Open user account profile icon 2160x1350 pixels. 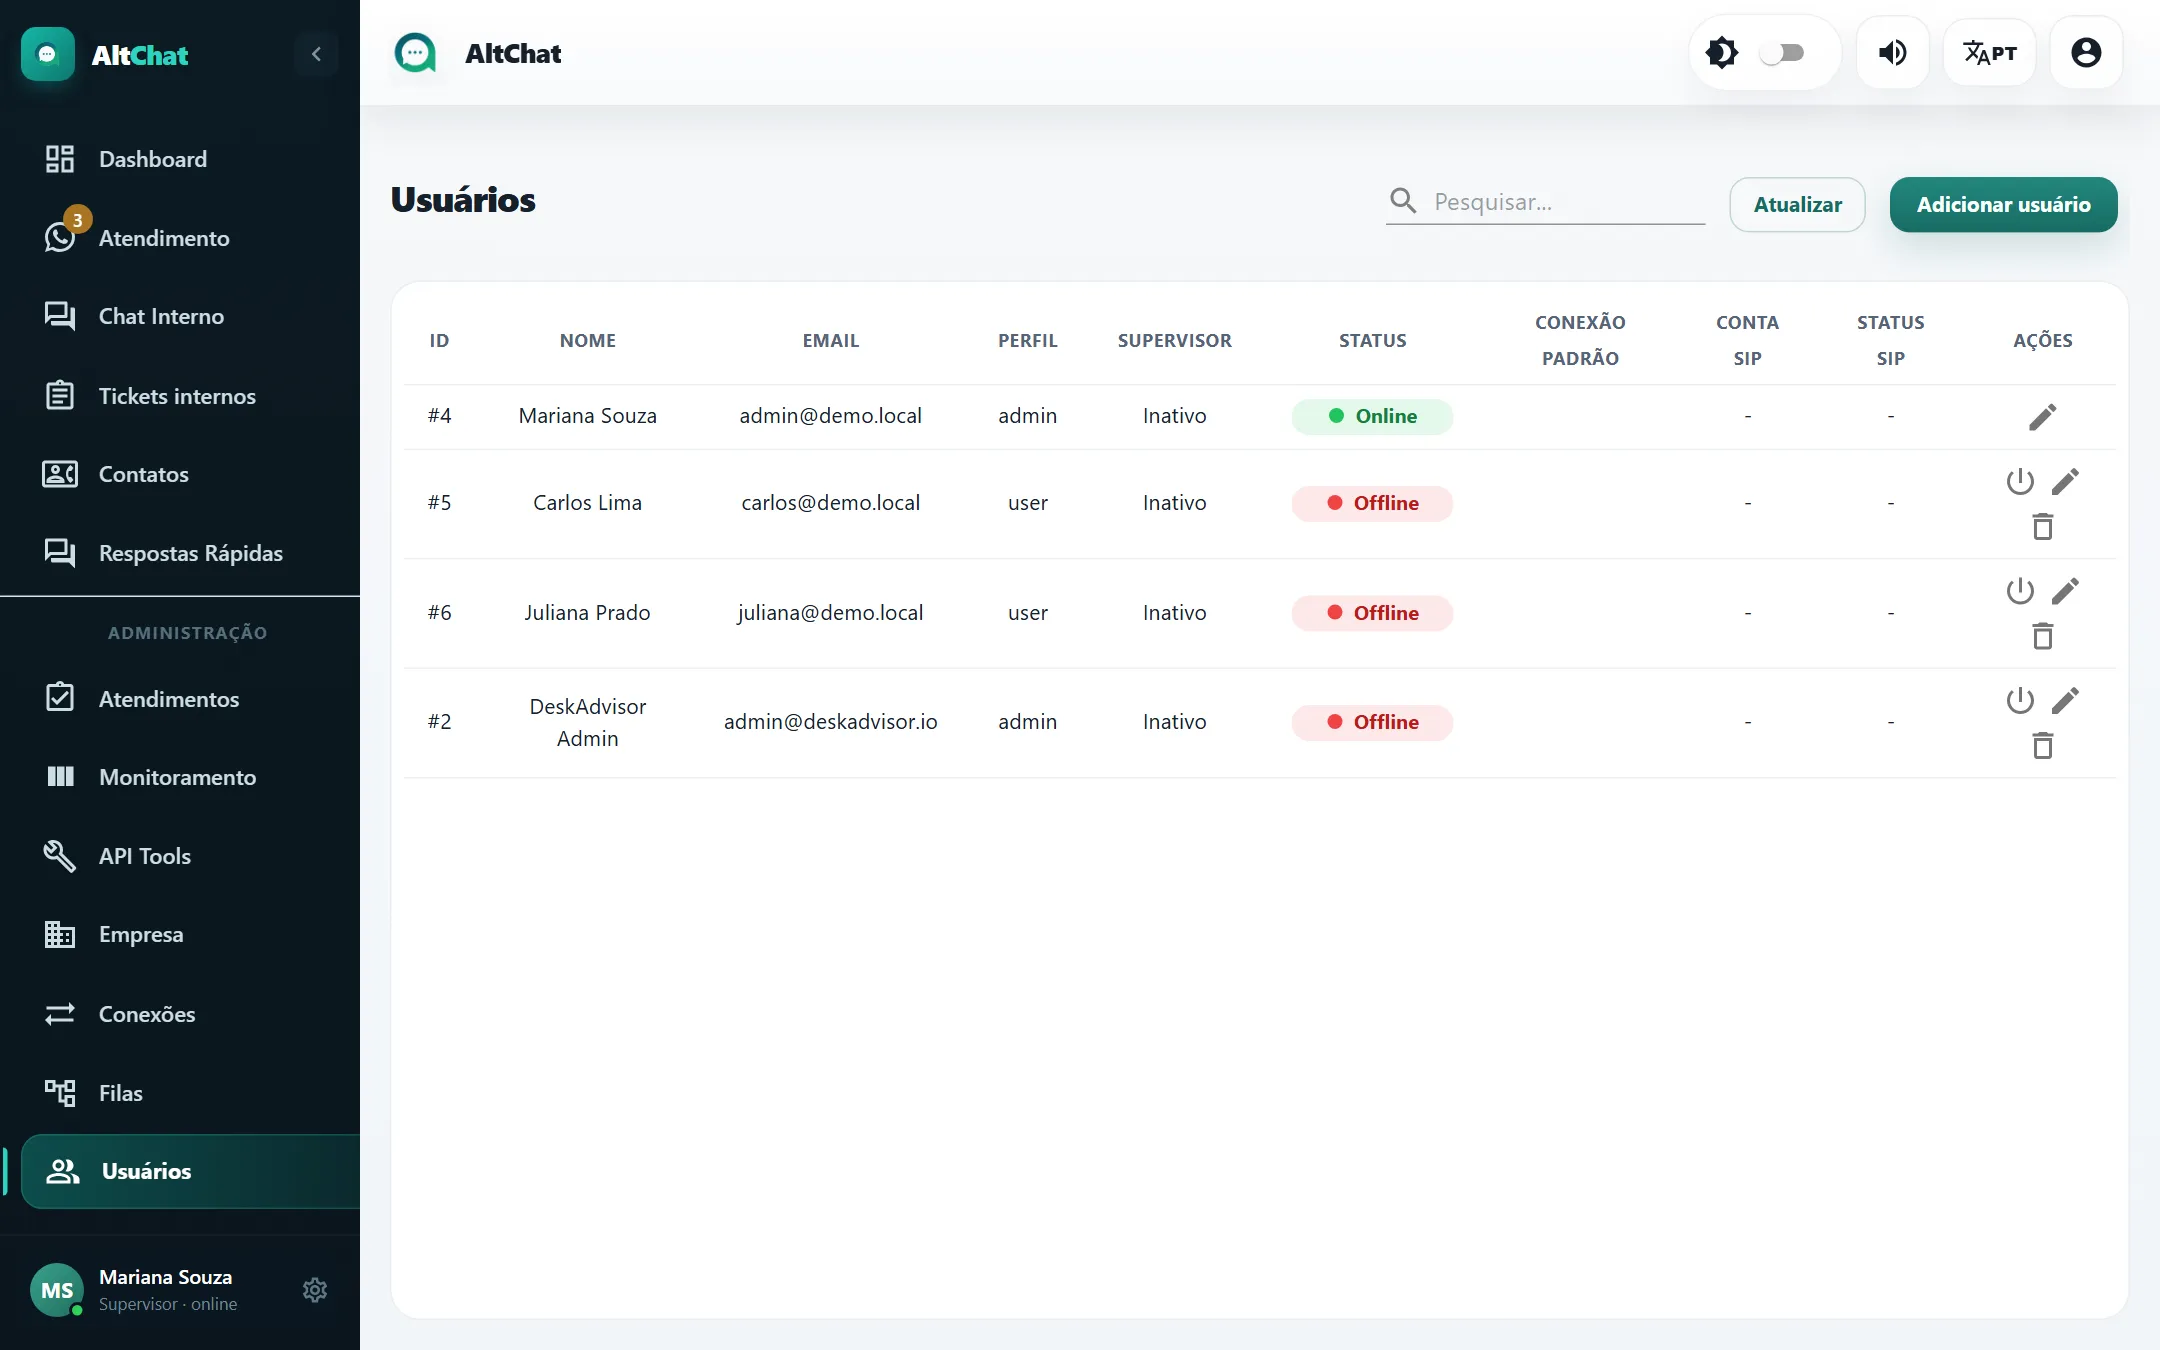[2086, 53]
